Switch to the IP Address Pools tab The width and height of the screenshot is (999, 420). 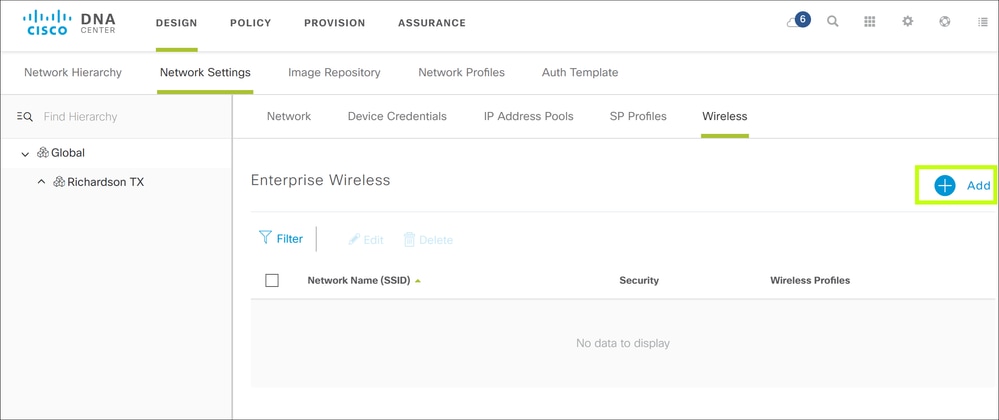(528, 116)
